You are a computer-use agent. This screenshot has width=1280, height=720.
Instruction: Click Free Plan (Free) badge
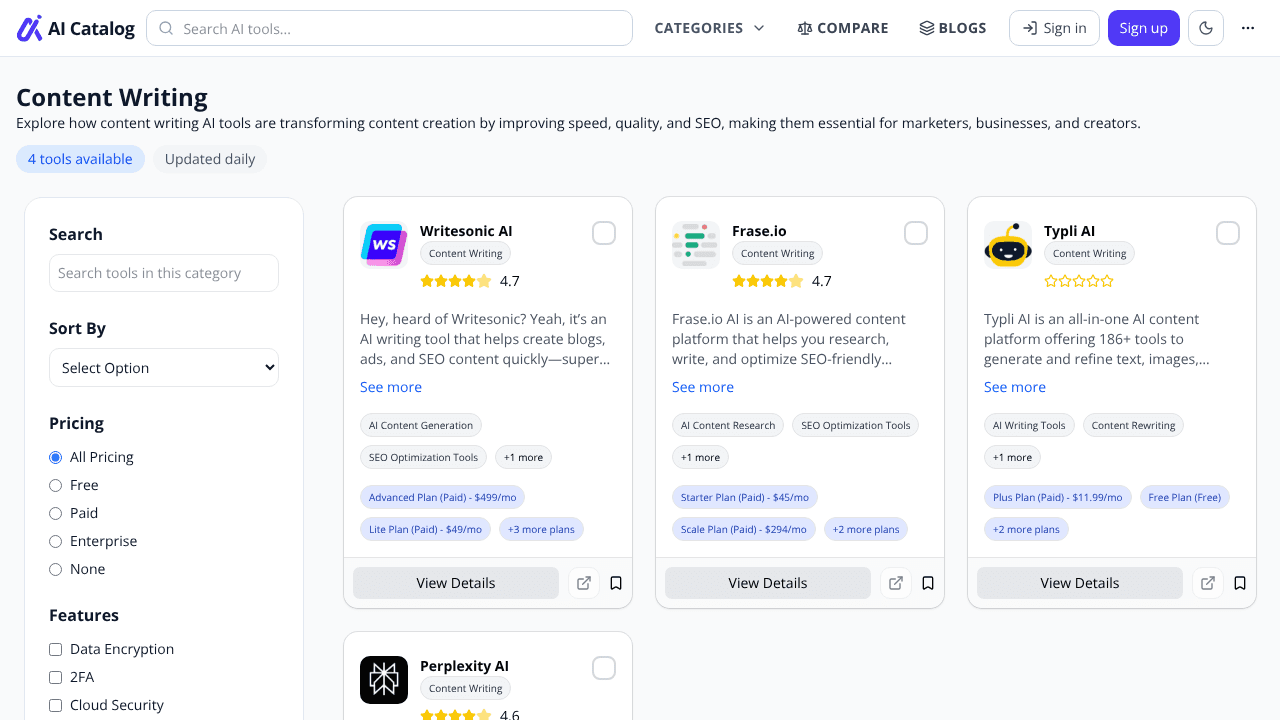point(1185,497)
